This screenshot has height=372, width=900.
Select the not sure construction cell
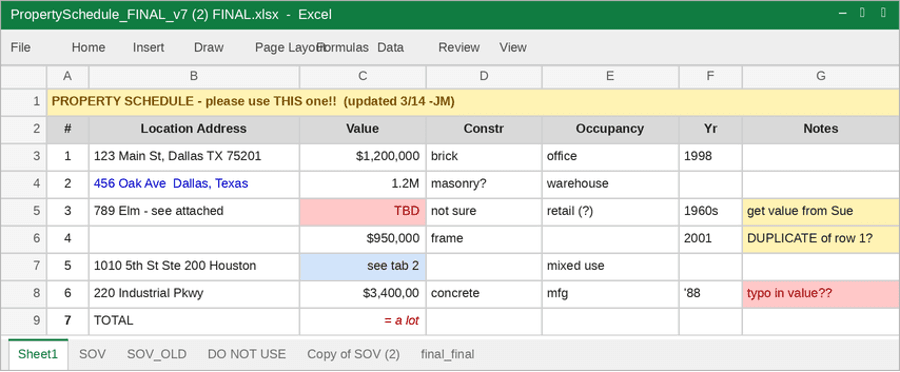(484, 211)
